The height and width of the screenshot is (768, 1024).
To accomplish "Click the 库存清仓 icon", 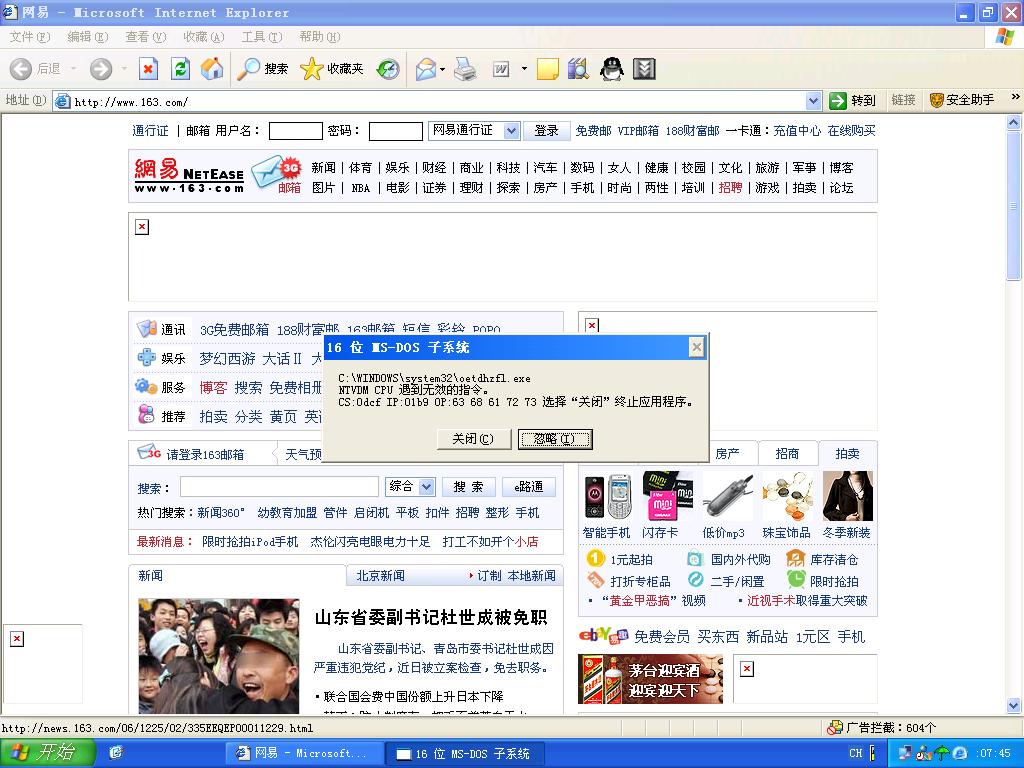I will [795, 558].
